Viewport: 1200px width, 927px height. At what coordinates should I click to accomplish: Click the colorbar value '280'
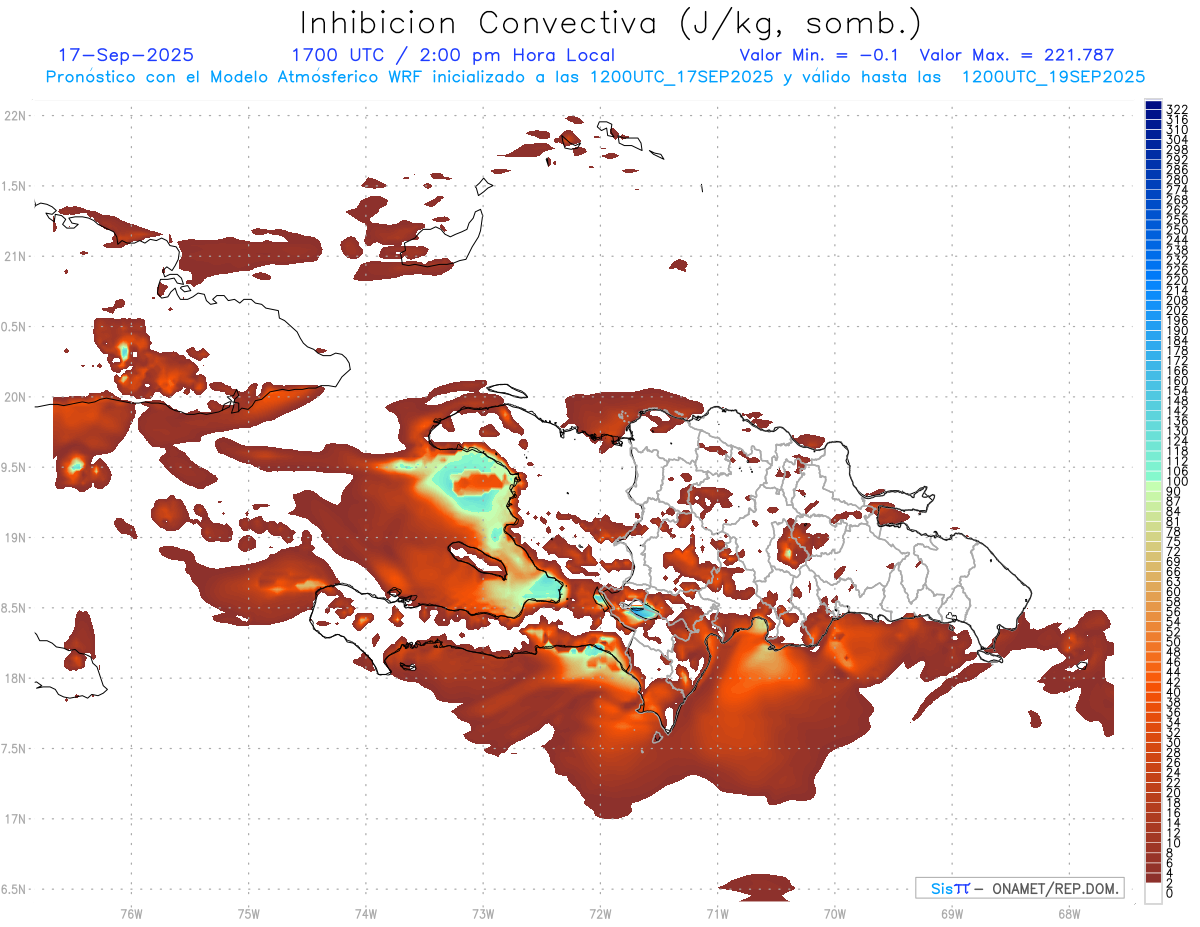pos(1176,179)
